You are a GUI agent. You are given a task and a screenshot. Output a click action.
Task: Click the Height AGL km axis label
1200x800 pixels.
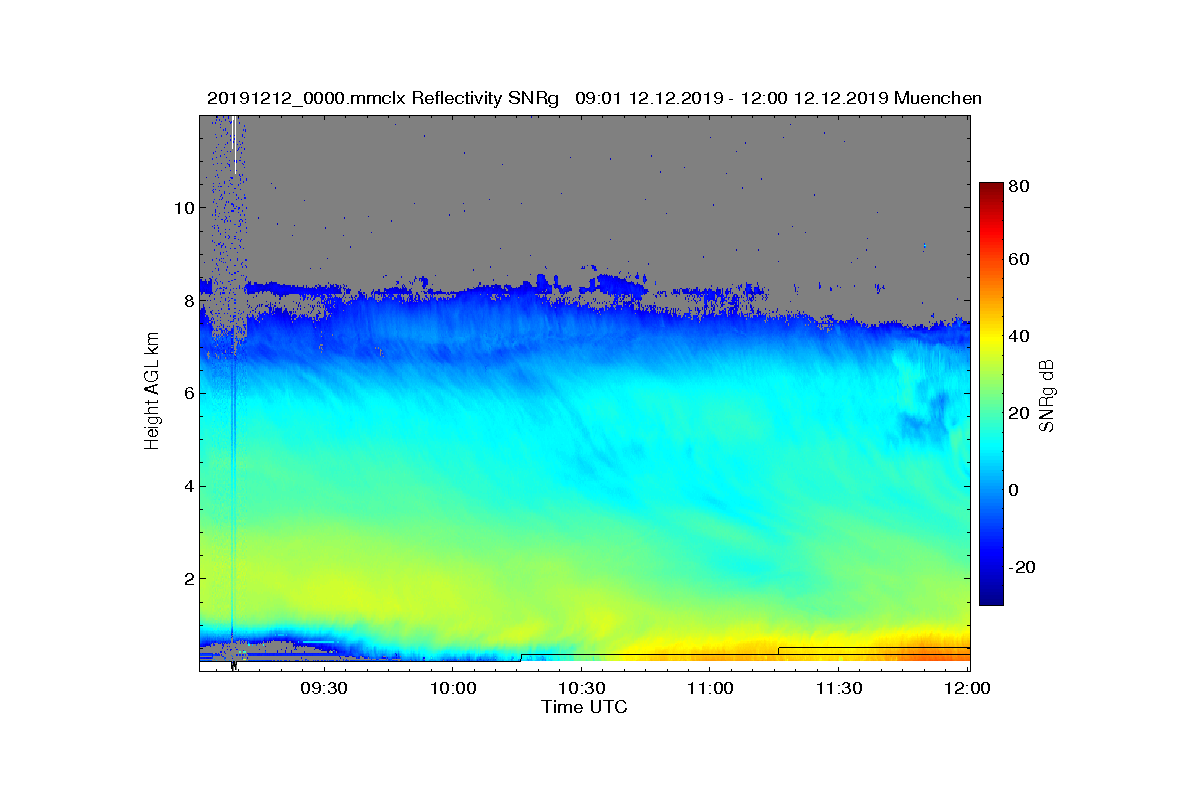(x=152, y=390)
